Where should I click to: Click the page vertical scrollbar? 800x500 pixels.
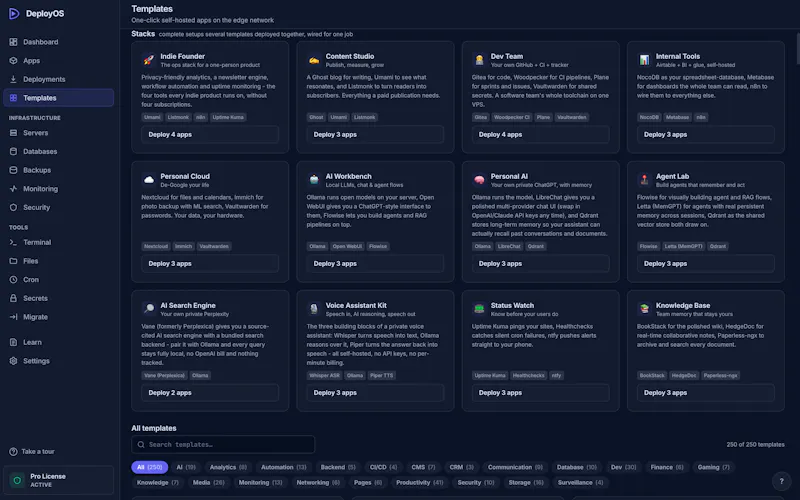797,48
